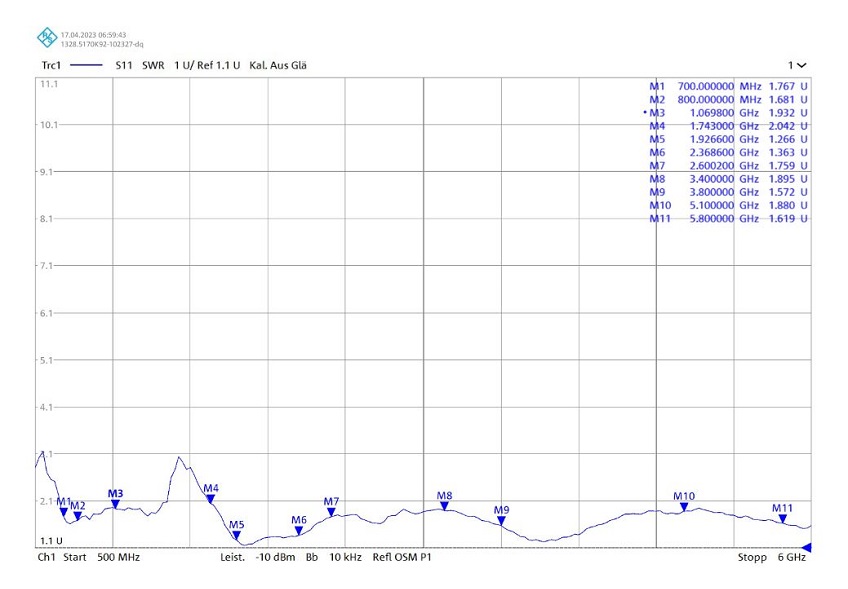Click the Leist. -10 dBm power setting
This screenshot has width=848, height=589.
click(x=257, y=557)
